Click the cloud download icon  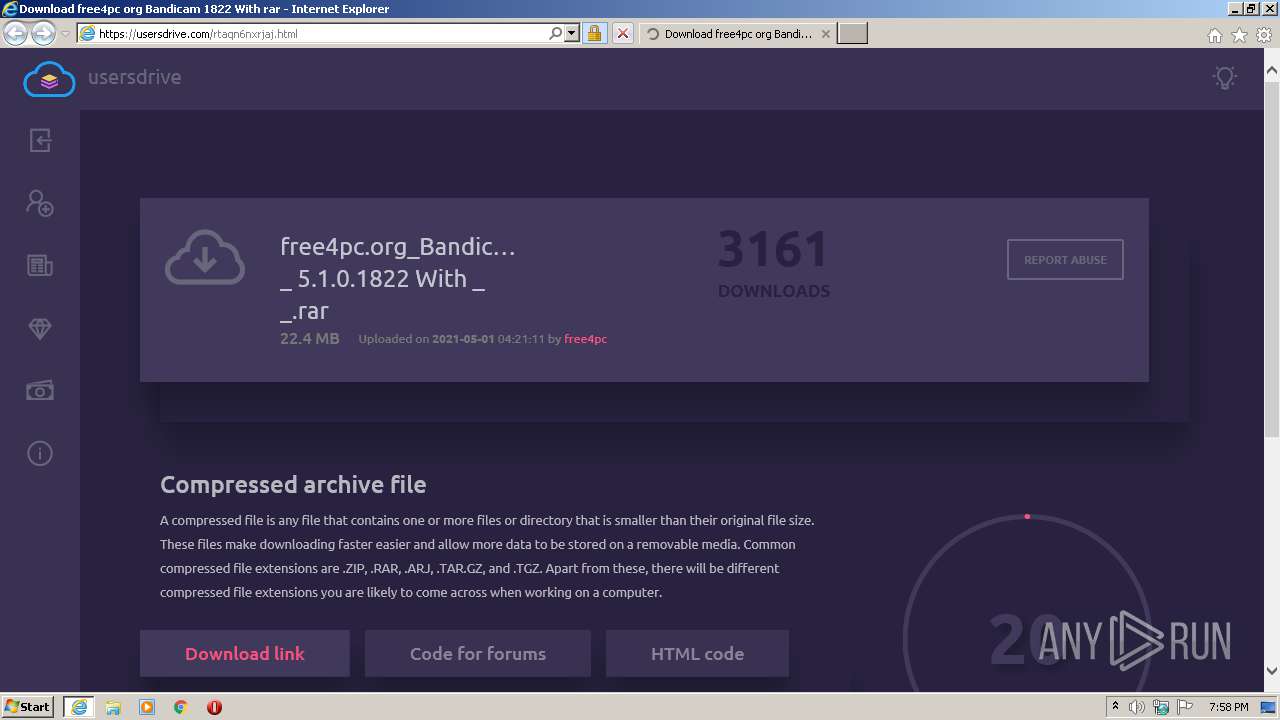pyautogui.click(x=205, y=258)
